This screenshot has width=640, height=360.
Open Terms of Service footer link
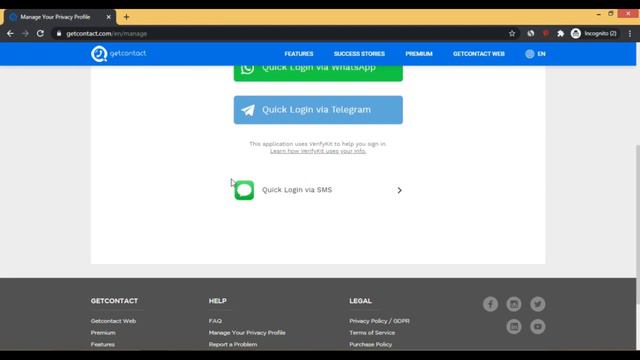372,333
